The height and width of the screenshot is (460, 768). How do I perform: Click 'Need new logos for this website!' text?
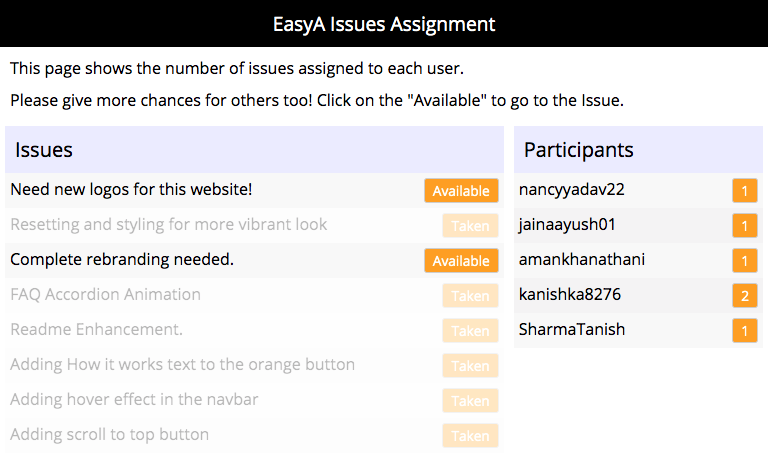click(131, 189)
